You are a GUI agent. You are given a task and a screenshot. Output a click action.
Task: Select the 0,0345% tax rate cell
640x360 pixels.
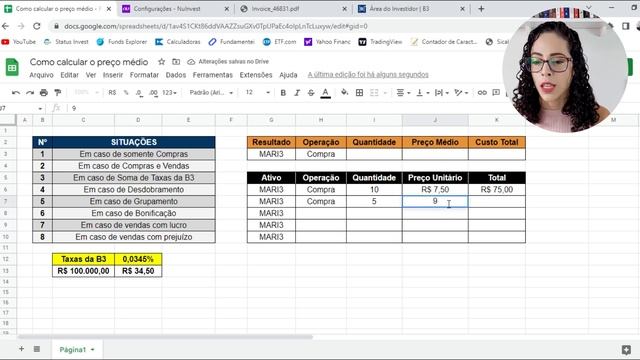click(138, 259)
